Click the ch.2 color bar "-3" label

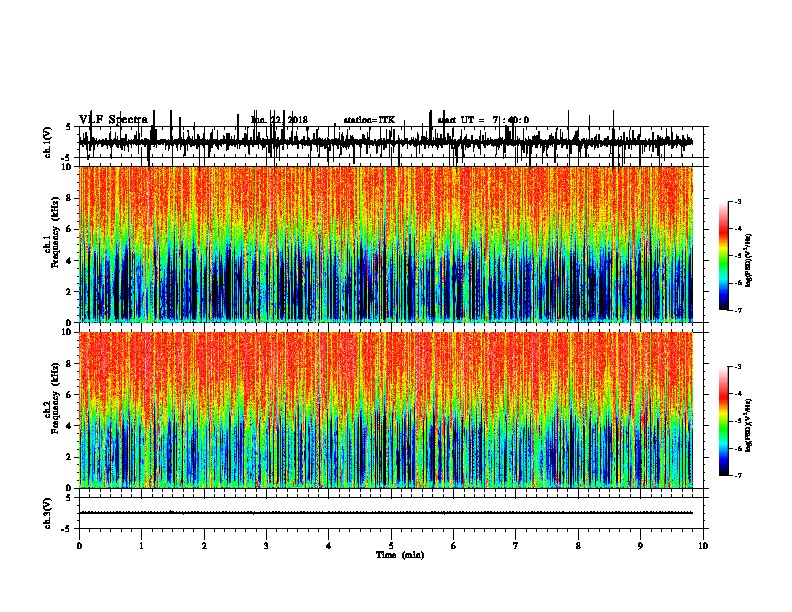click(737, 367)
